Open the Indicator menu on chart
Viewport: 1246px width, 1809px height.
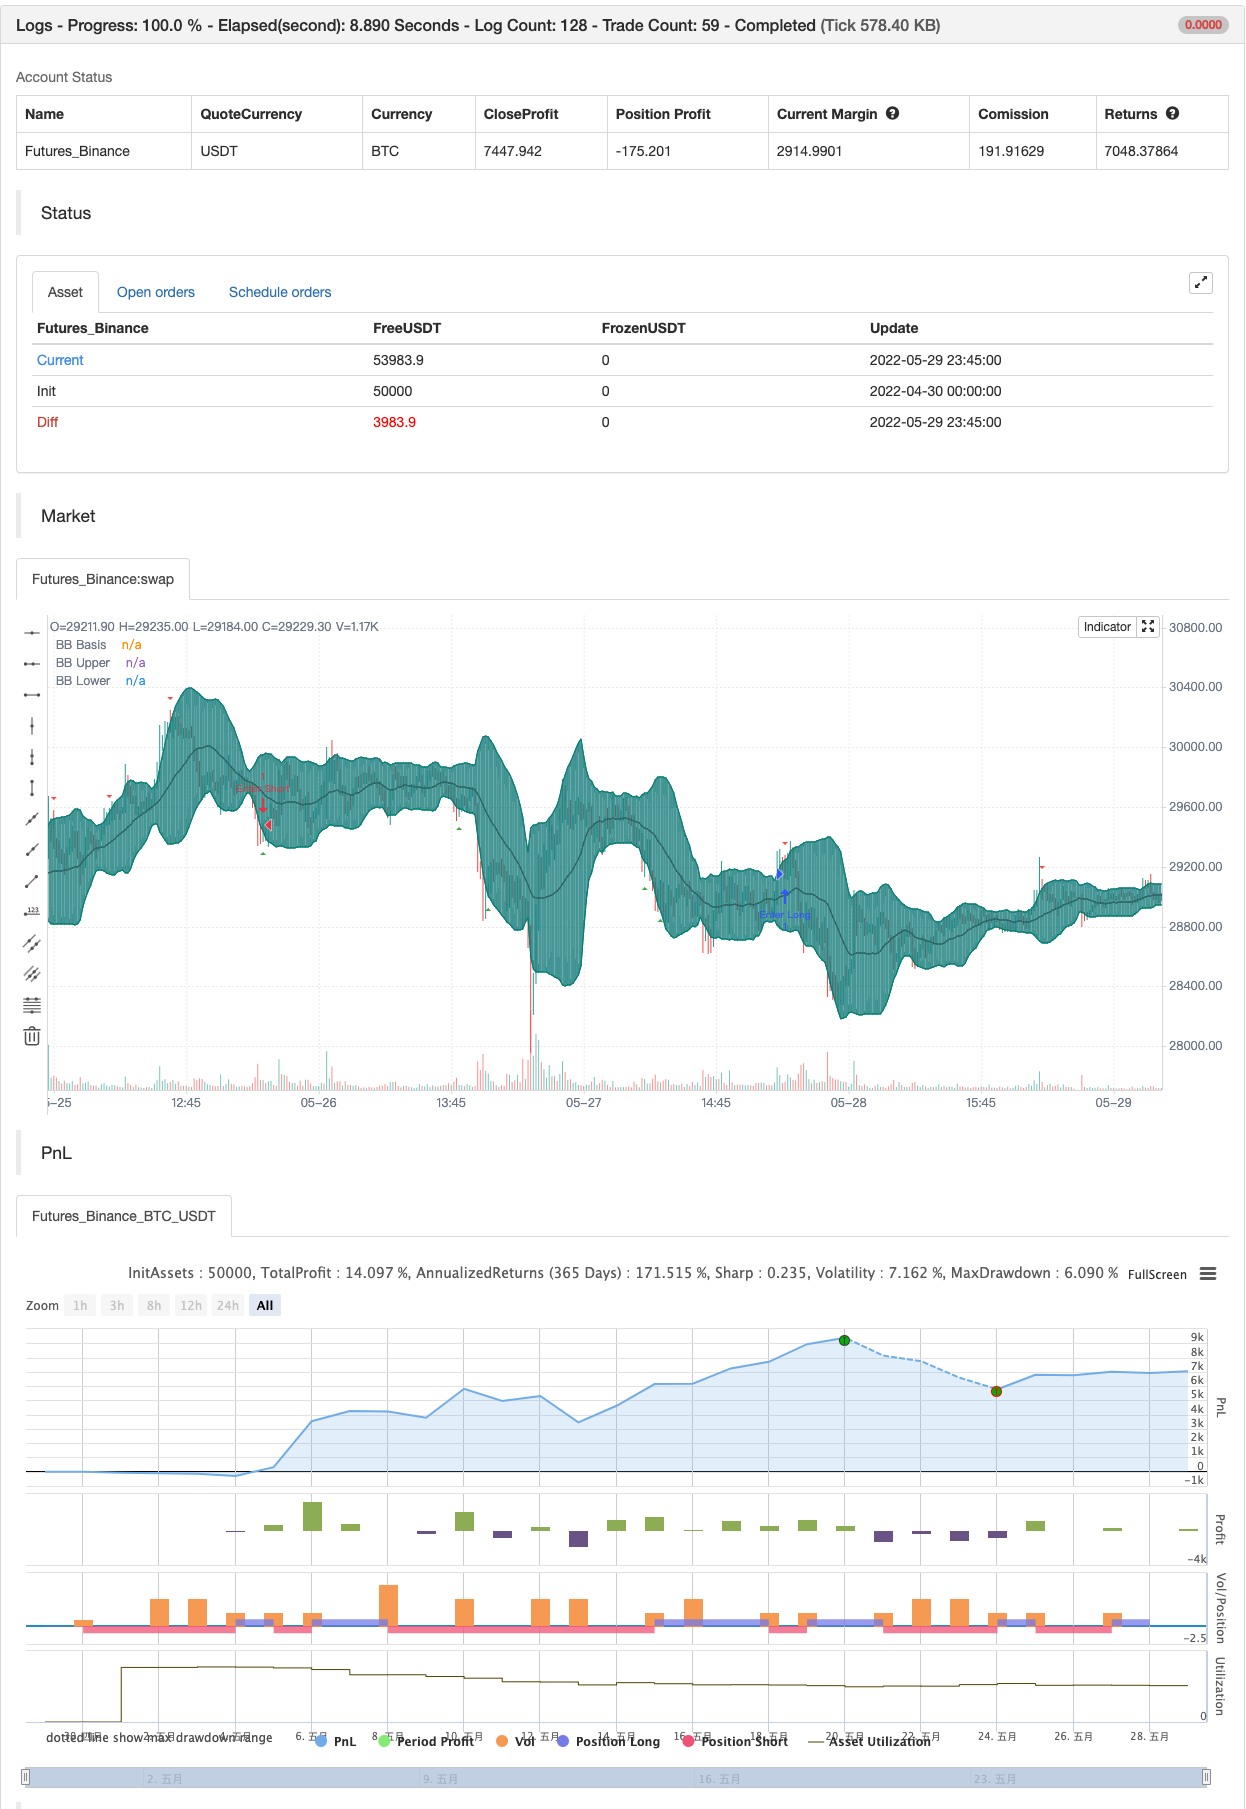[x=1107, y=627]
